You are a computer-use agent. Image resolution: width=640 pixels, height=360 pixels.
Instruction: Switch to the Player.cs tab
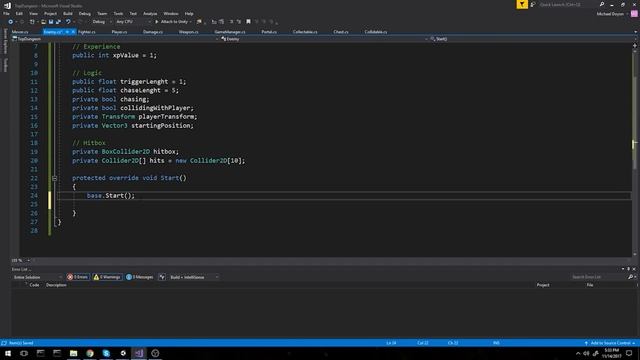(119, 32)
